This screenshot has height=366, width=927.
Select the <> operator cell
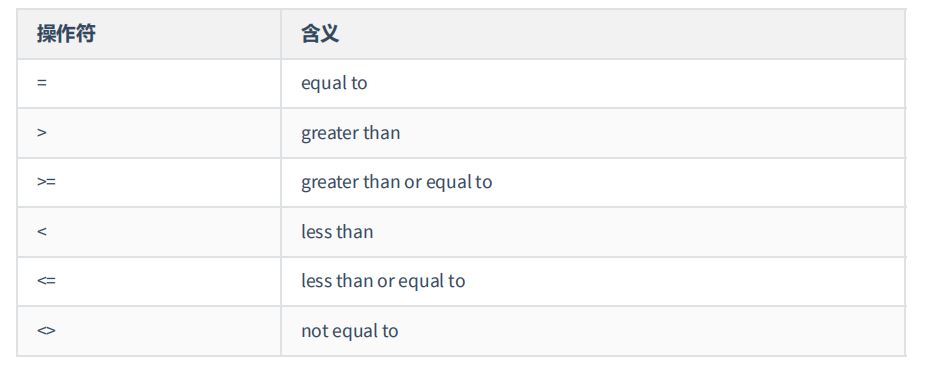tap(149, 331)
